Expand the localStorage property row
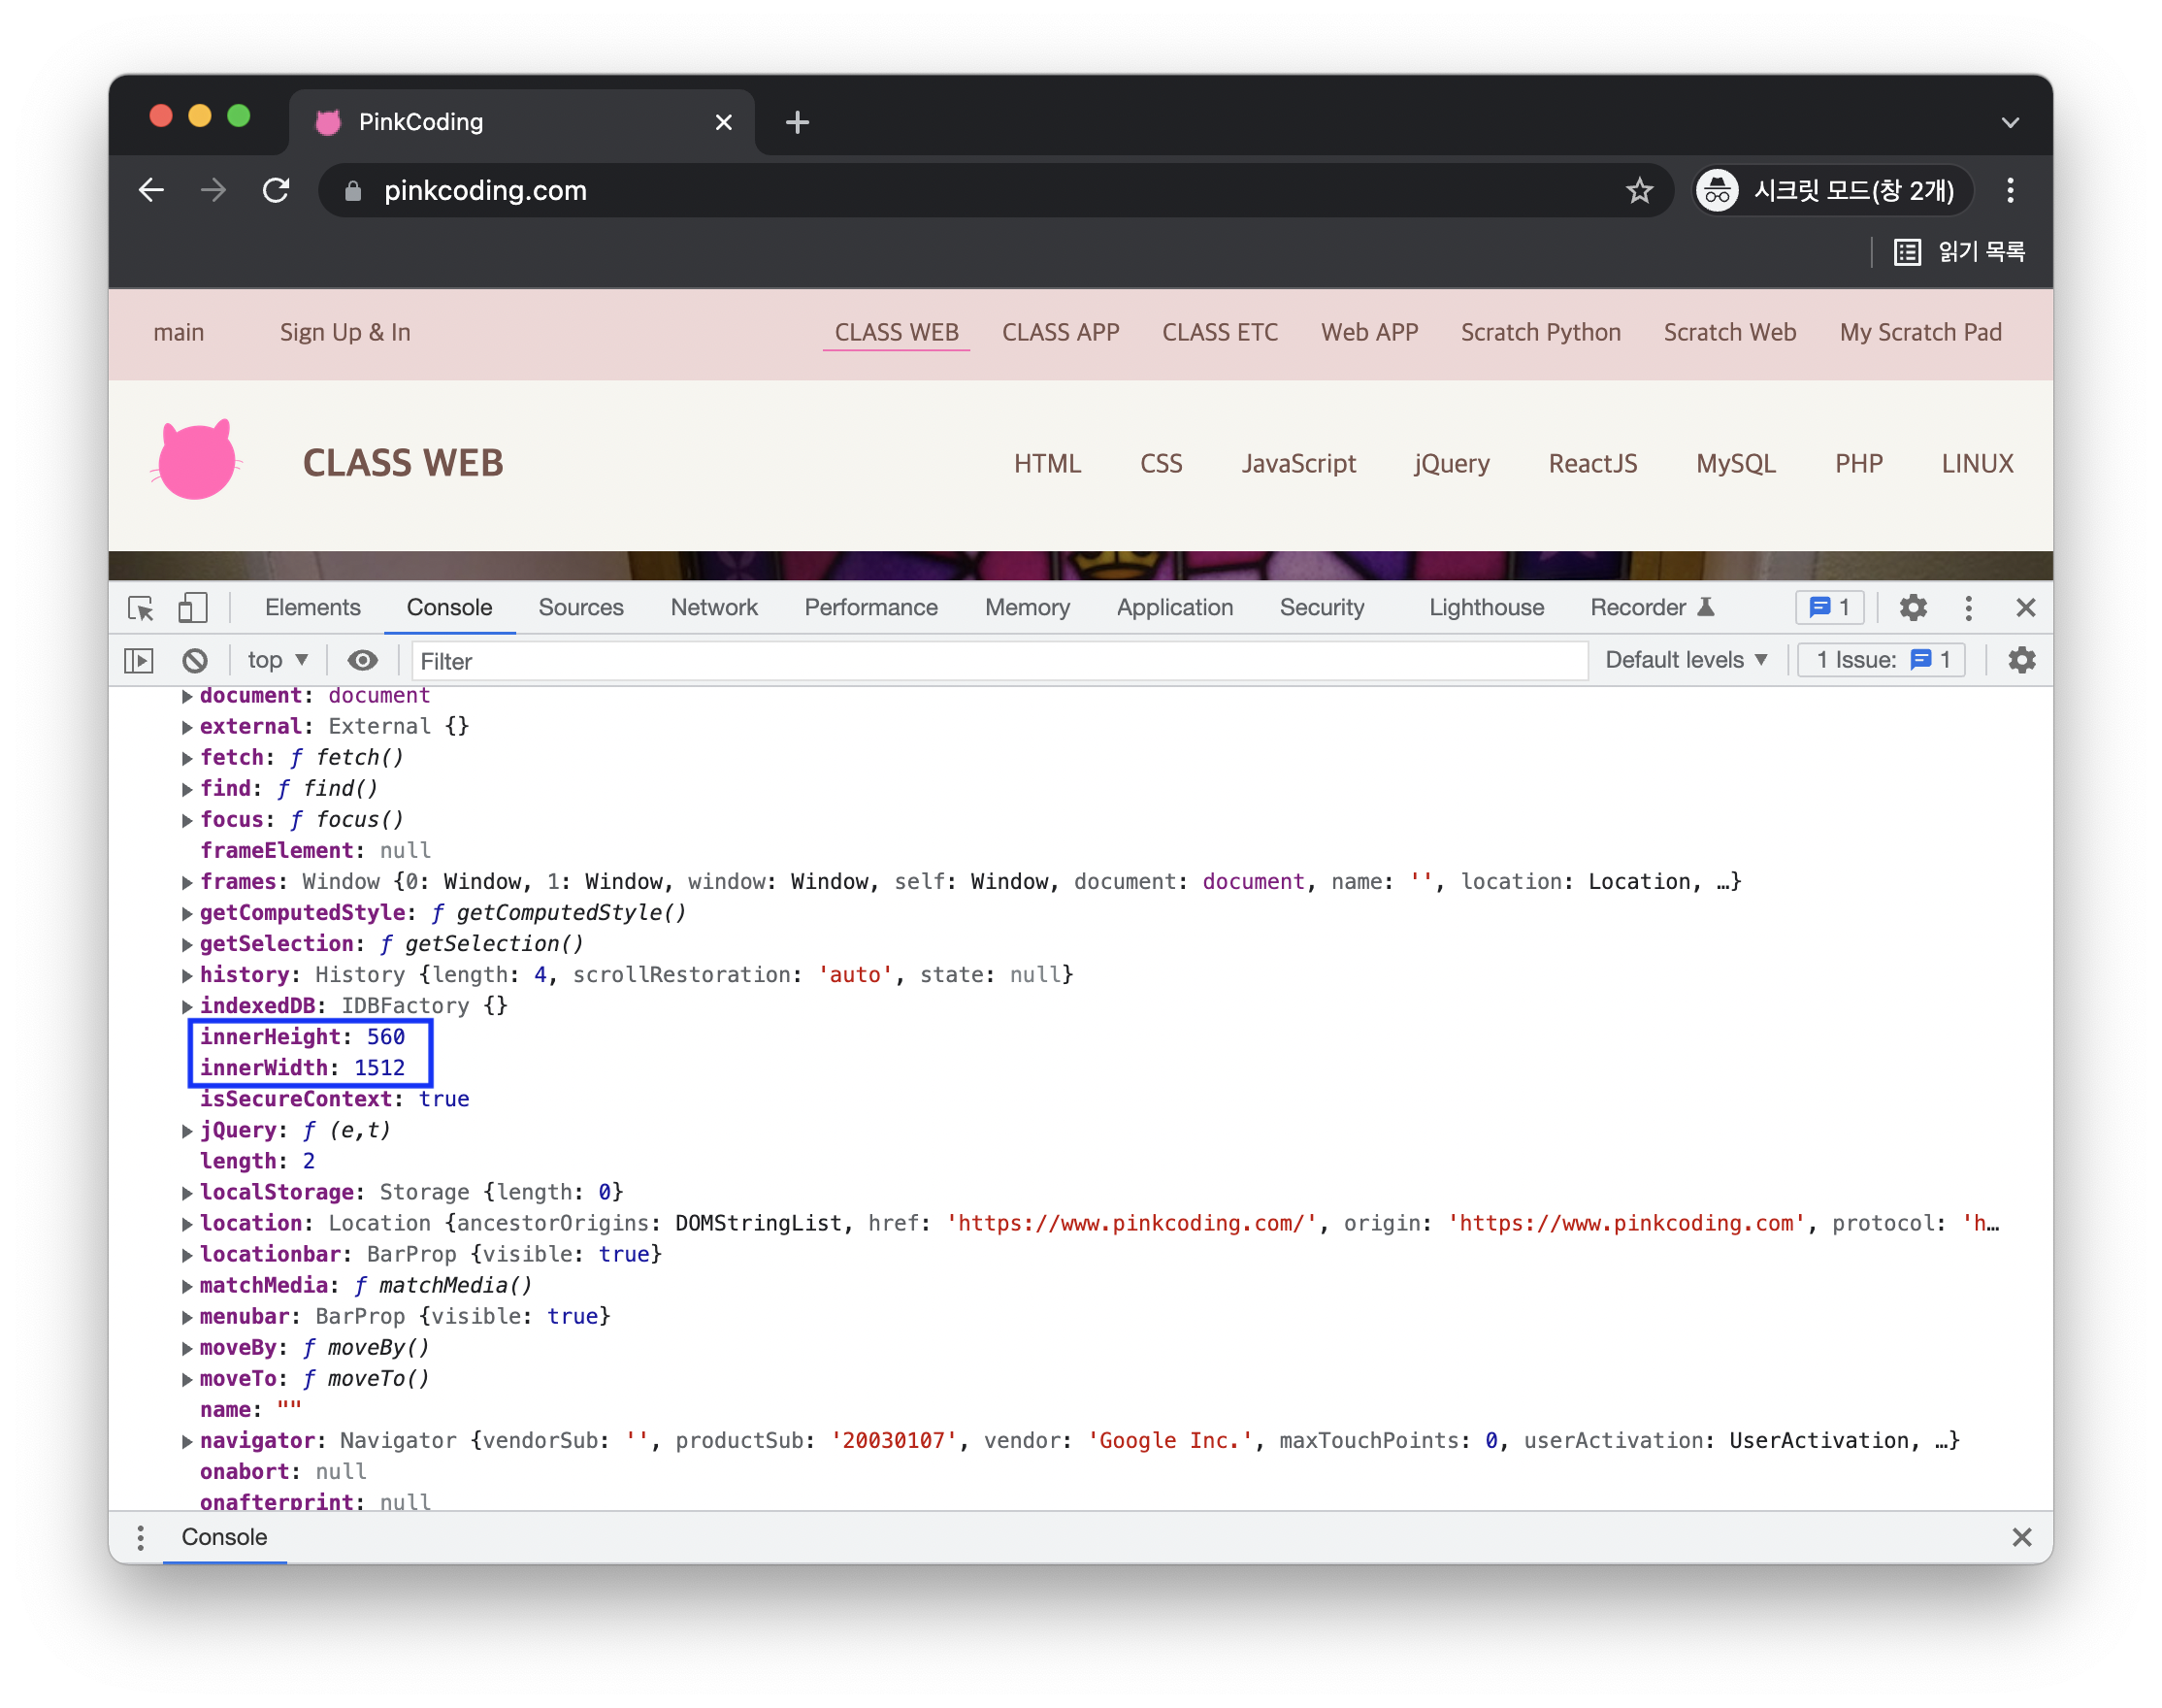Viewport: 2162px width, 1708px height. click(187, 1193)
